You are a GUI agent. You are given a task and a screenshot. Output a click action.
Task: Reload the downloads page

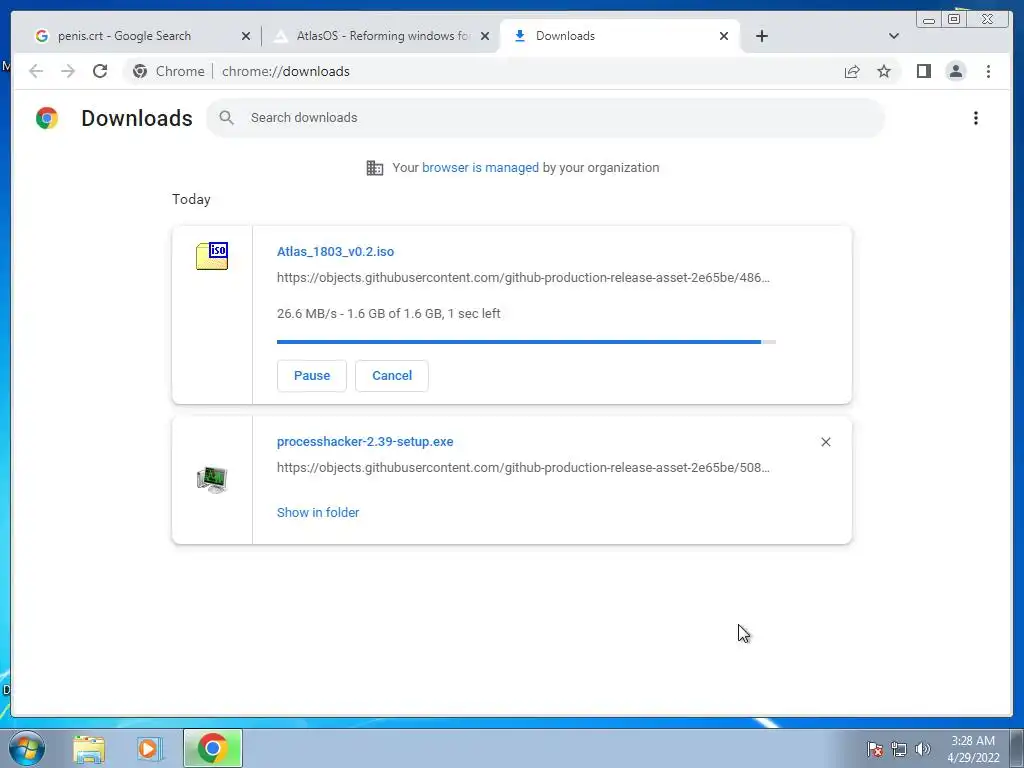100,71
